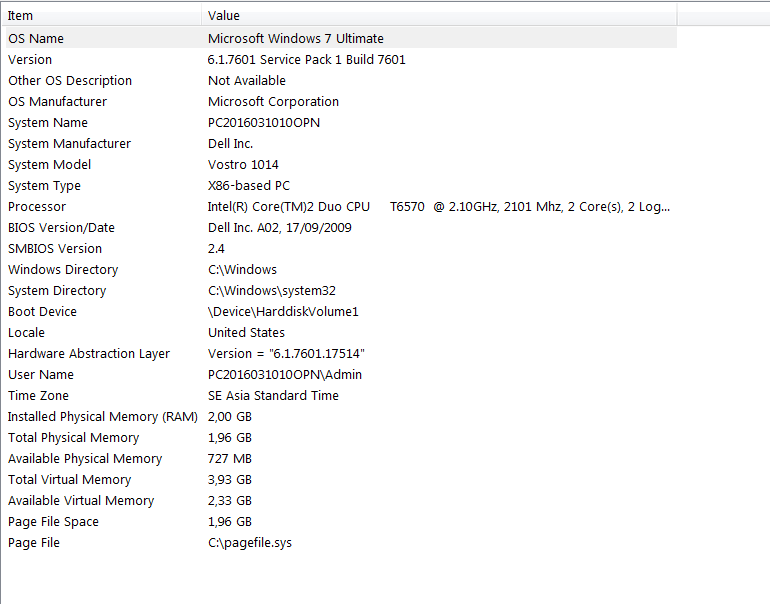Select the Other OS Description row
The height and width of the screenshot is (604, 770).
[x=341, y=81]
